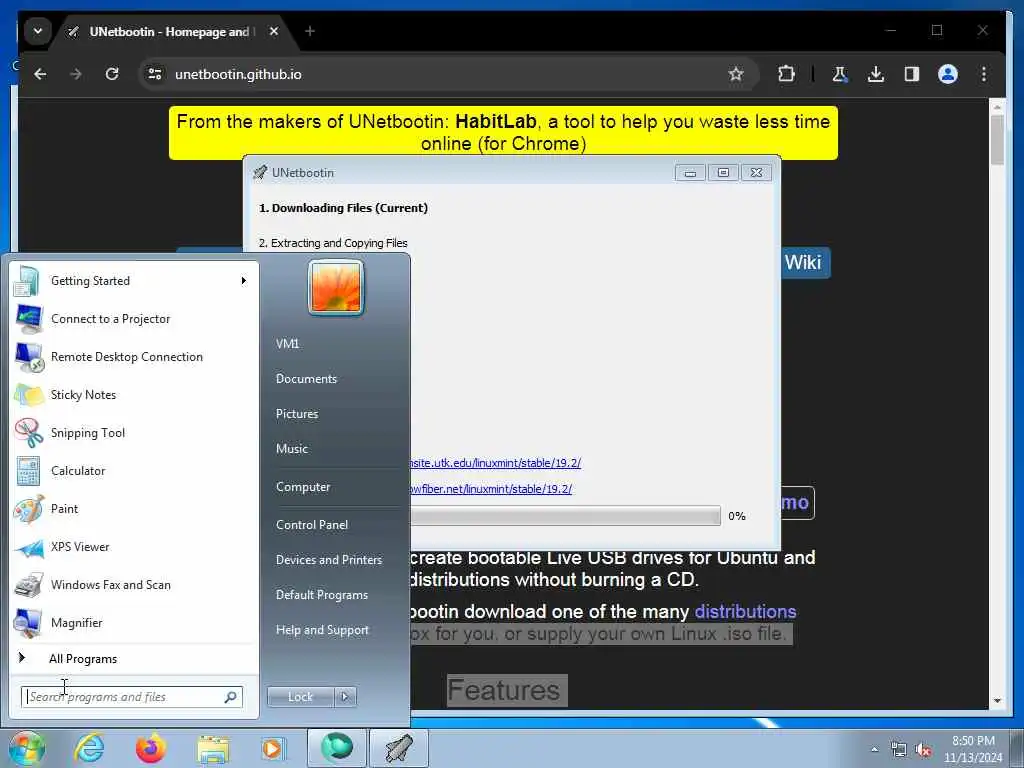The image size is (1024, 768).
Task: Open Music library
Action: click(292, 449)
